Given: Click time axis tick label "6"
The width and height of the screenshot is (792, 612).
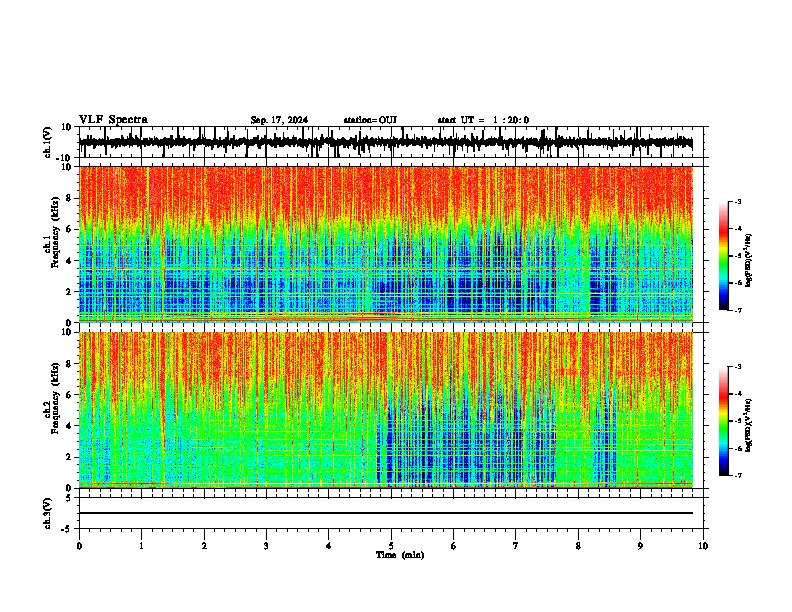Looking at the screenshot, I should [x=454, y=546].
